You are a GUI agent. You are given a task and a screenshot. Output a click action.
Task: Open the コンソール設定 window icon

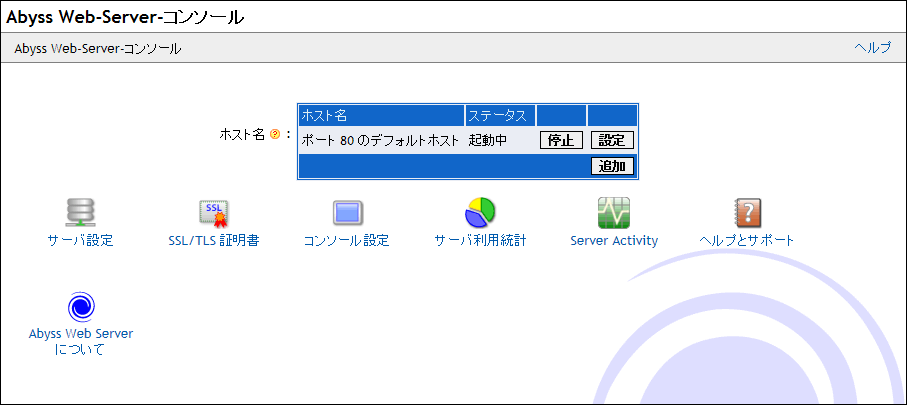click(347, 212)
